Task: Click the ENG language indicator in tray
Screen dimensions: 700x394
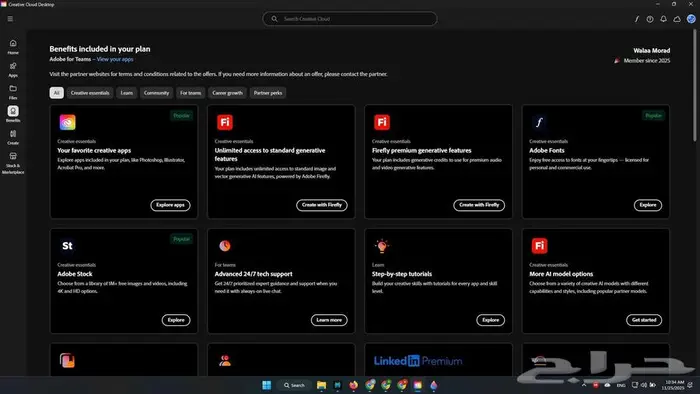Action: pos(621,385)
